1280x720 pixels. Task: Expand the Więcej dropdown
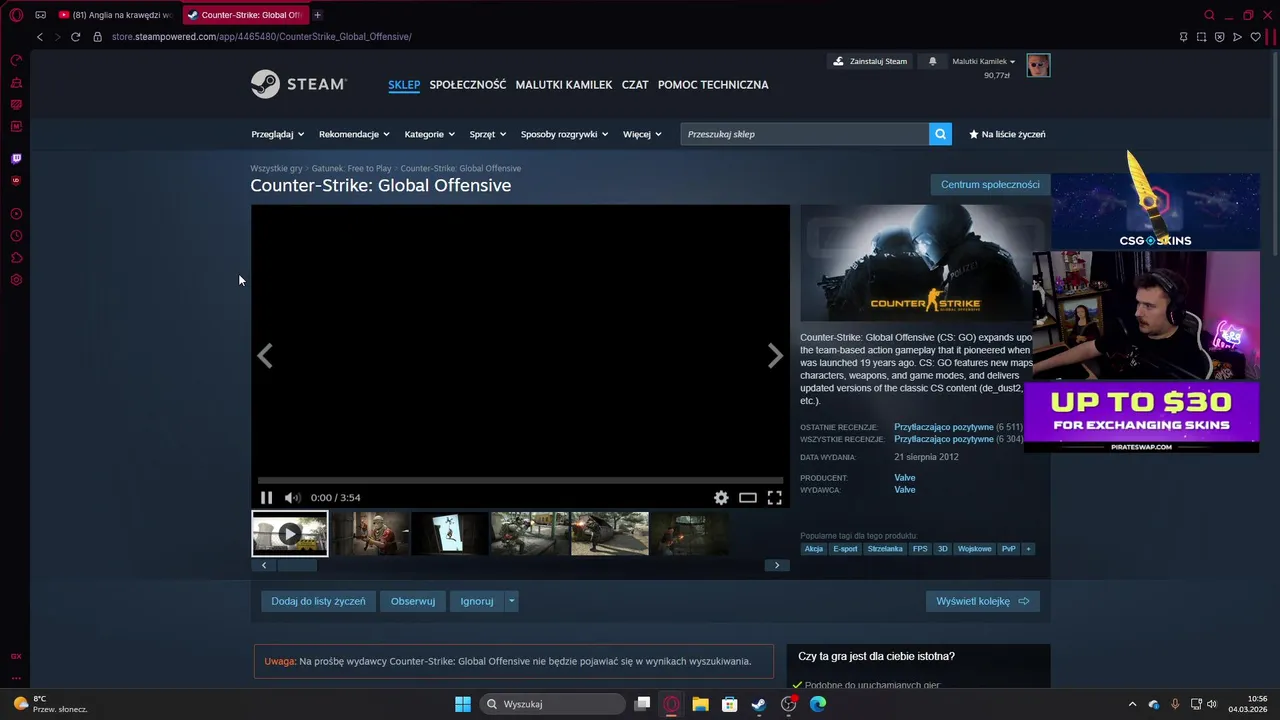coord(642,134)
